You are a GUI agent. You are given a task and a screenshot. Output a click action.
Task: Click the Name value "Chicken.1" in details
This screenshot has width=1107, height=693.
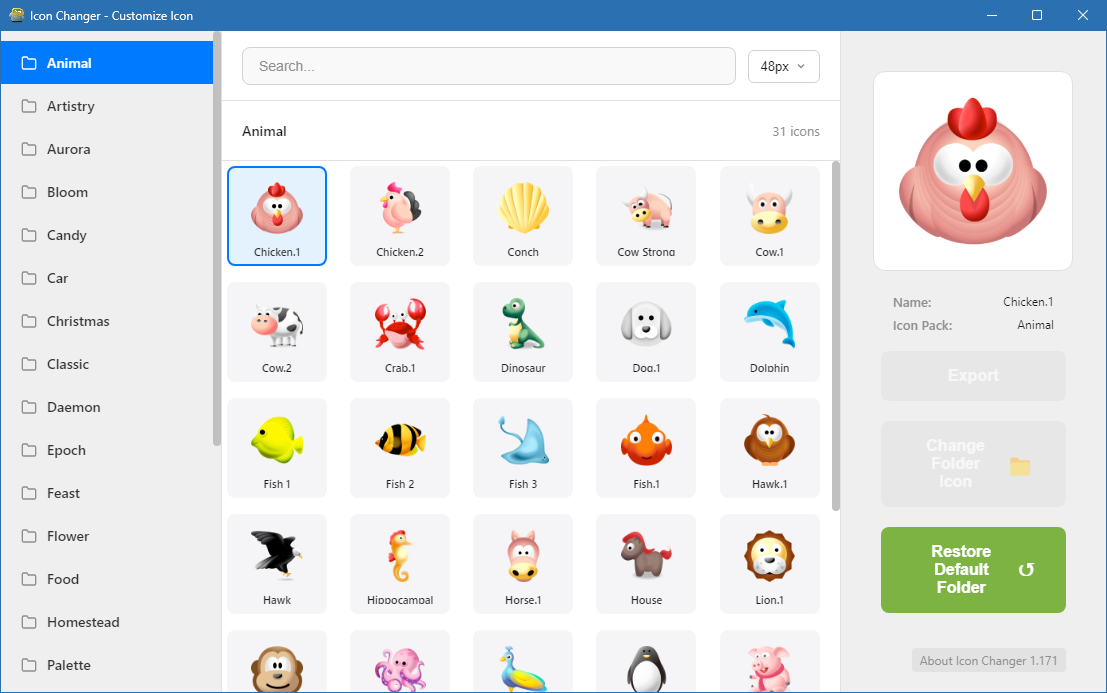[x=1028, y=302]
